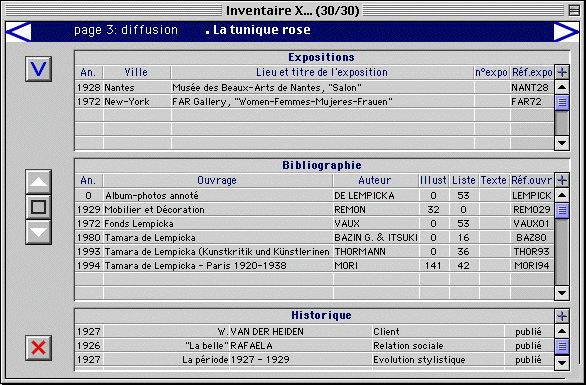The image size is (586, 385).
Task: Click the Auteur column header
Action: point(375,180)
